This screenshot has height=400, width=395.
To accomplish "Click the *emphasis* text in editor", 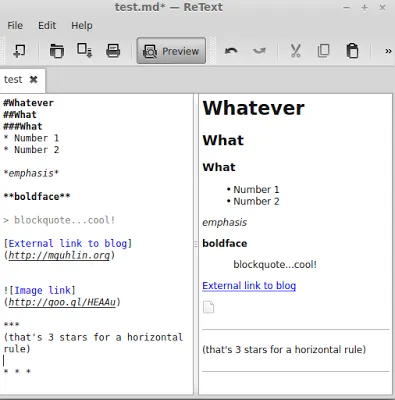I will pyautogui.click(x=31, y=173).
